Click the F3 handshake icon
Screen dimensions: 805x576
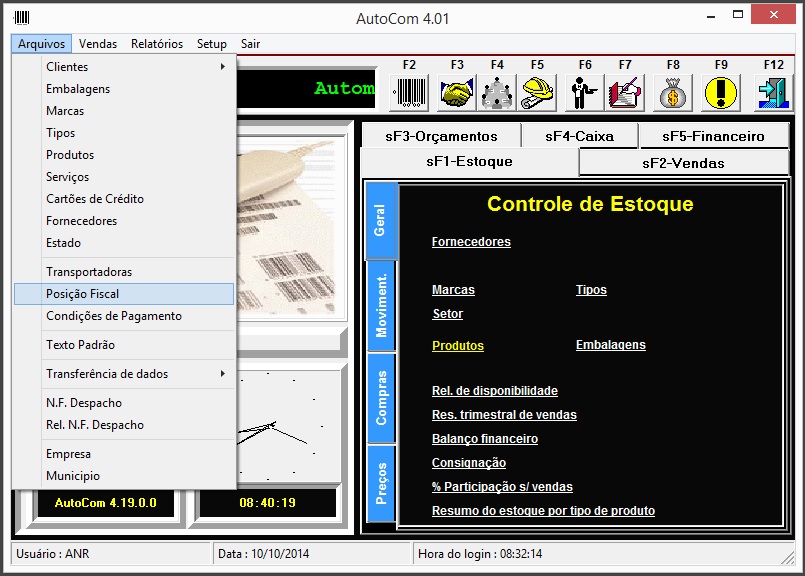tap(456, 93)
